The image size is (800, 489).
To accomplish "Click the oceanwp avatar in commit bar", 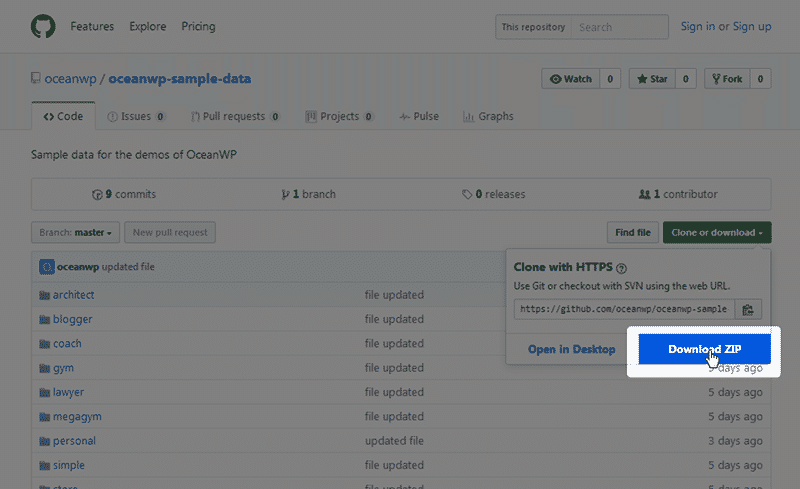I will [x=46, y=266].
